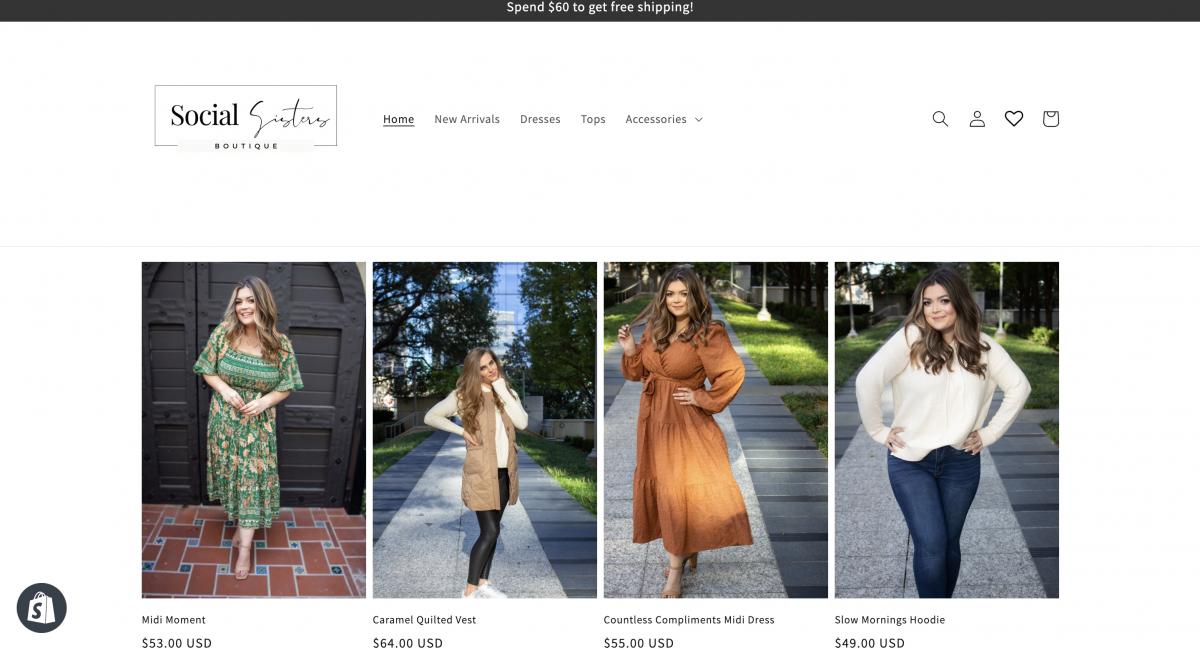Open the New Arrivals menu
This screenshot has width=1200, height=648.
pos(467,119)
